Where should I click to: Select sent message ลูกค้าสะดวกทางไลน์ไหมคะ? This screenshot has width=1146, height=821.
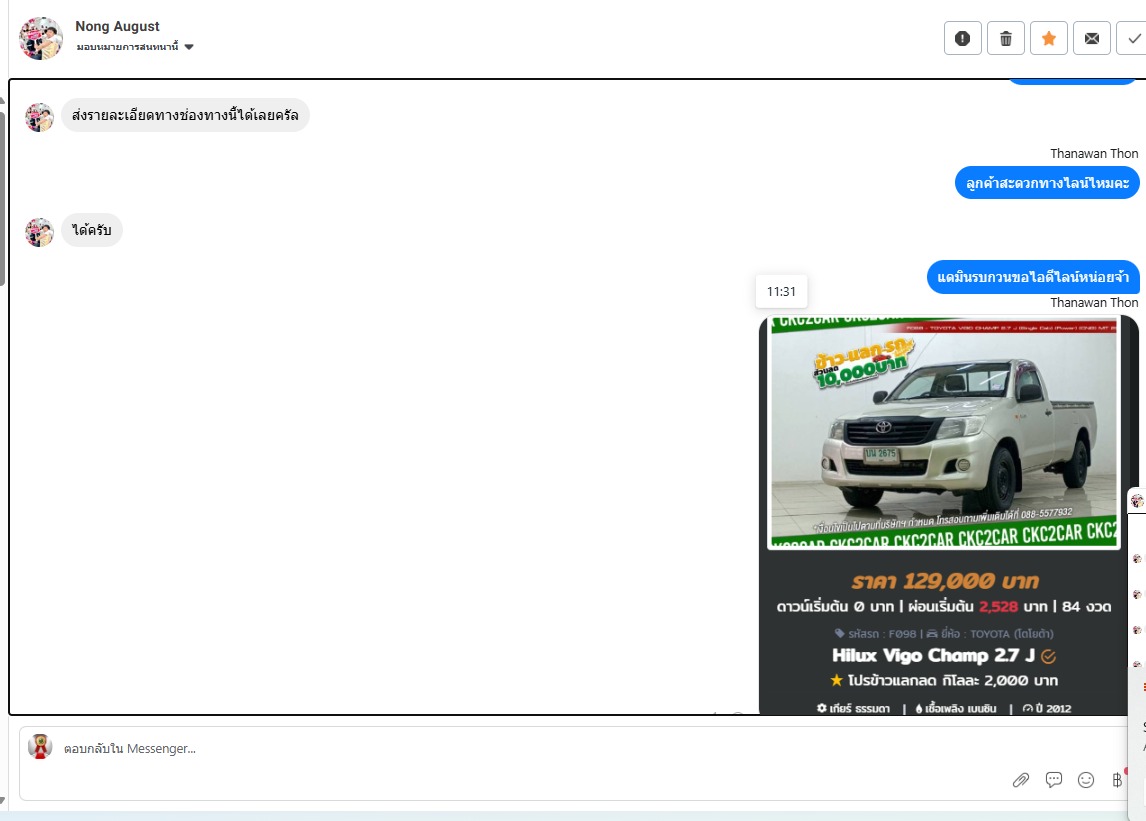(1047, 183)
